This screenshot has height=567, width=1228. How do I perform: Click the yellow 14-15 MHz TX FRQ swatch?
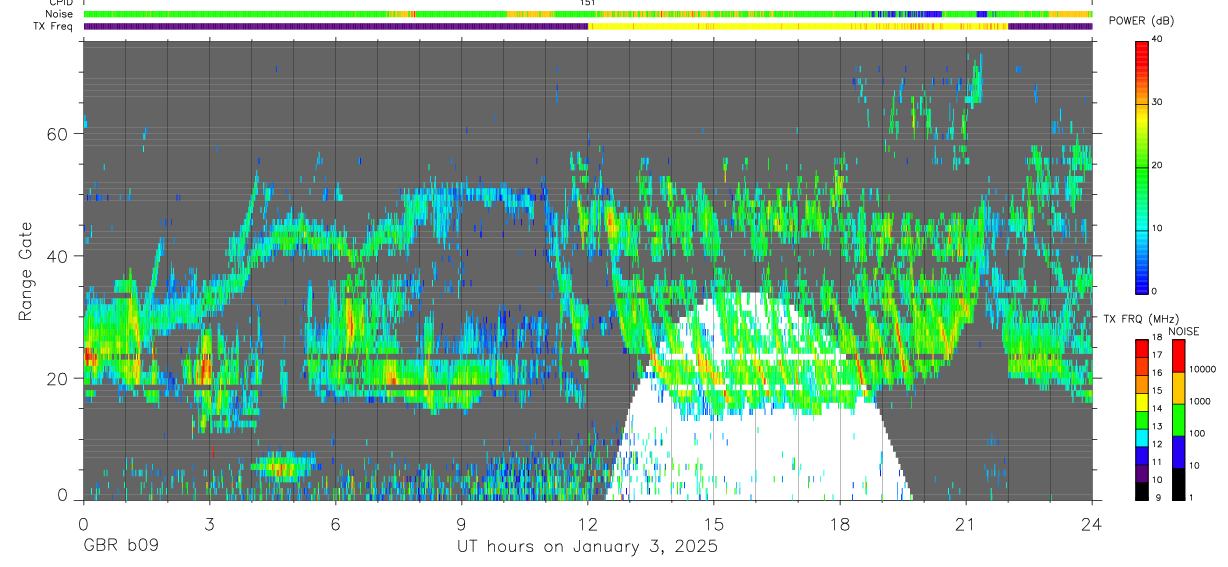click(1141, 400)
